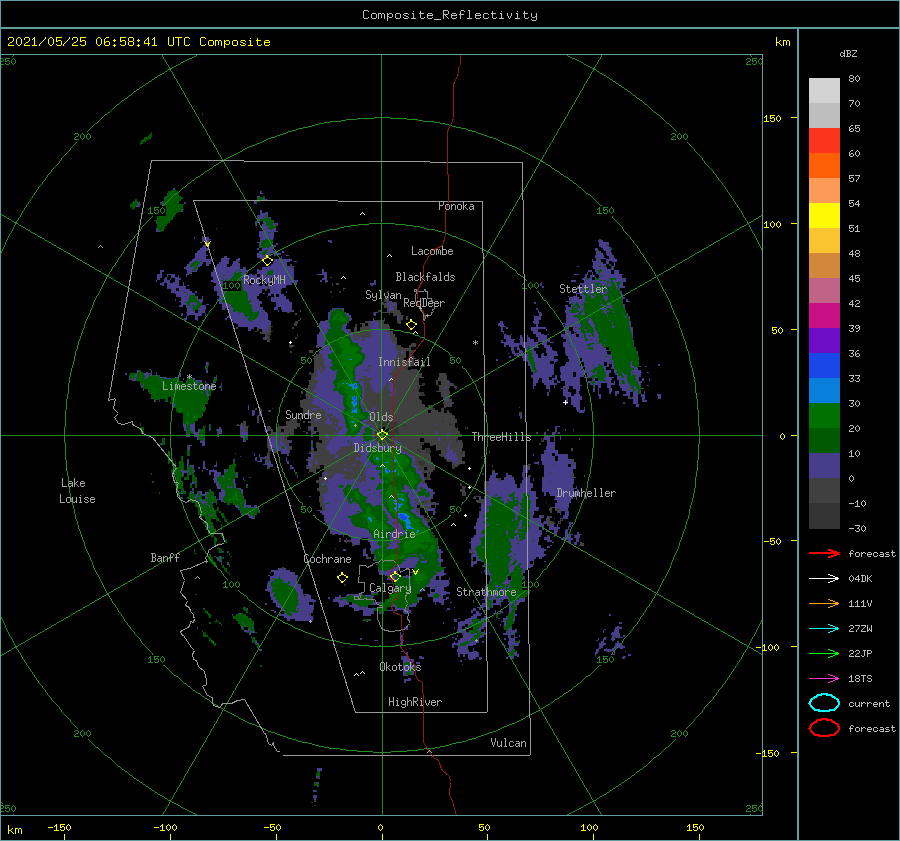Click the yellow diamond marker below RedDeer

tap(411, 325)
